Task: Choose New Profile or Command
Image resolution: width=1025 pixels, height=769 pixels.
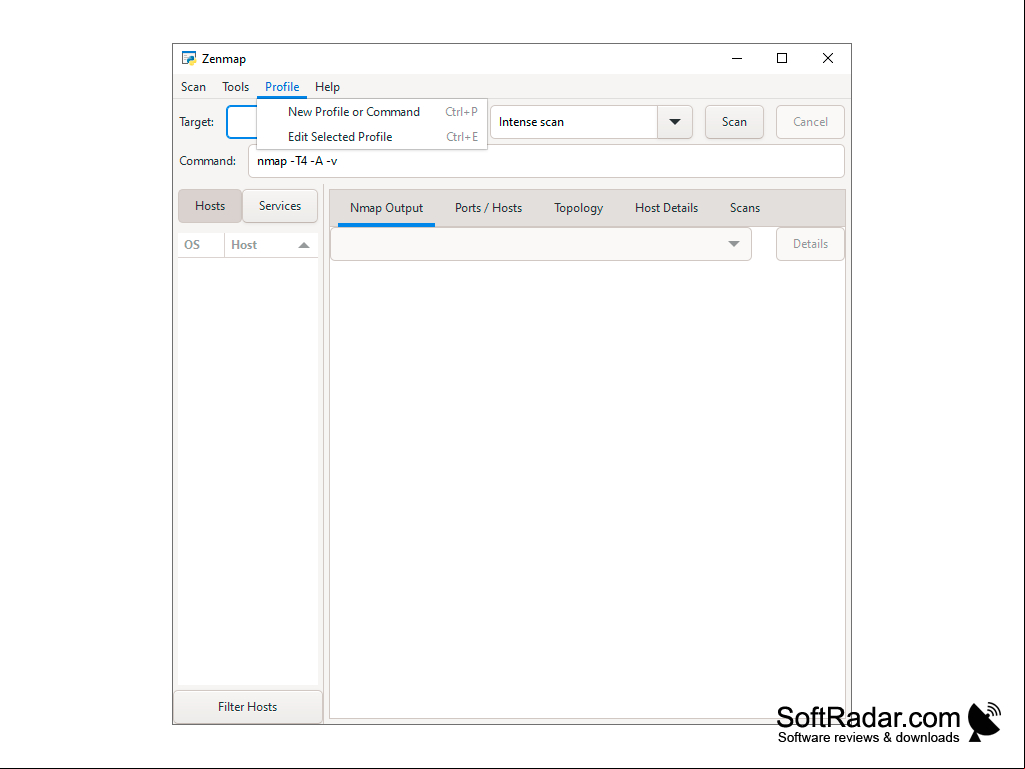Action: (372, 112)
